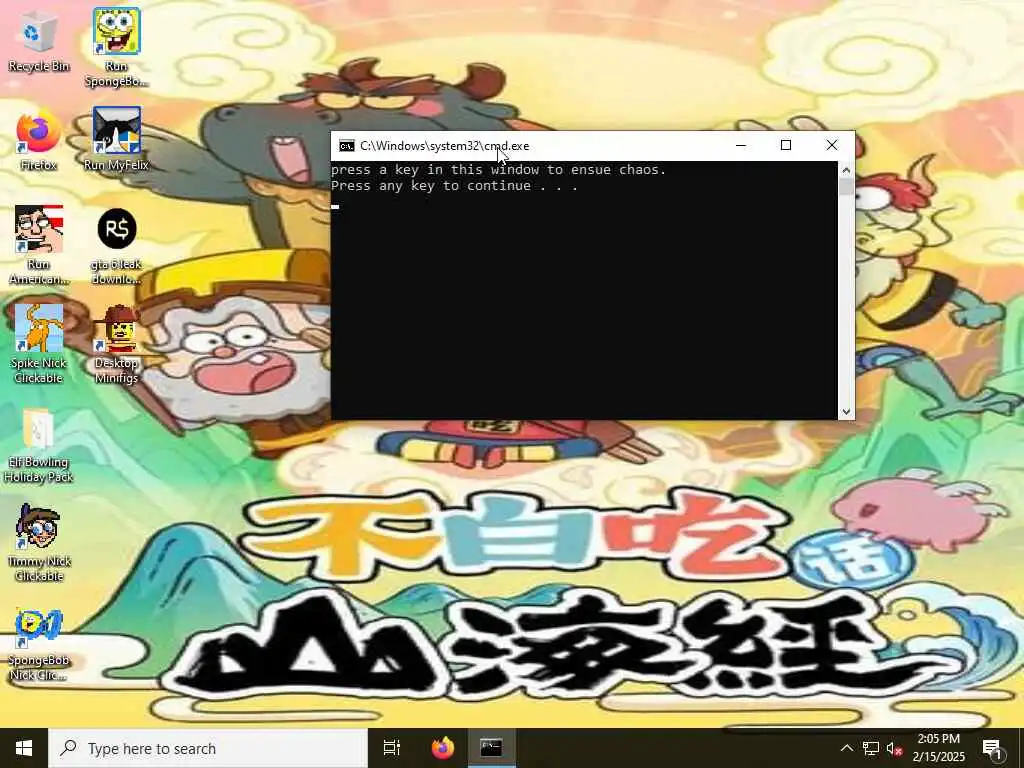
Task: Click the cmd.exe taskbar button
Action: [x=491, y=748]
